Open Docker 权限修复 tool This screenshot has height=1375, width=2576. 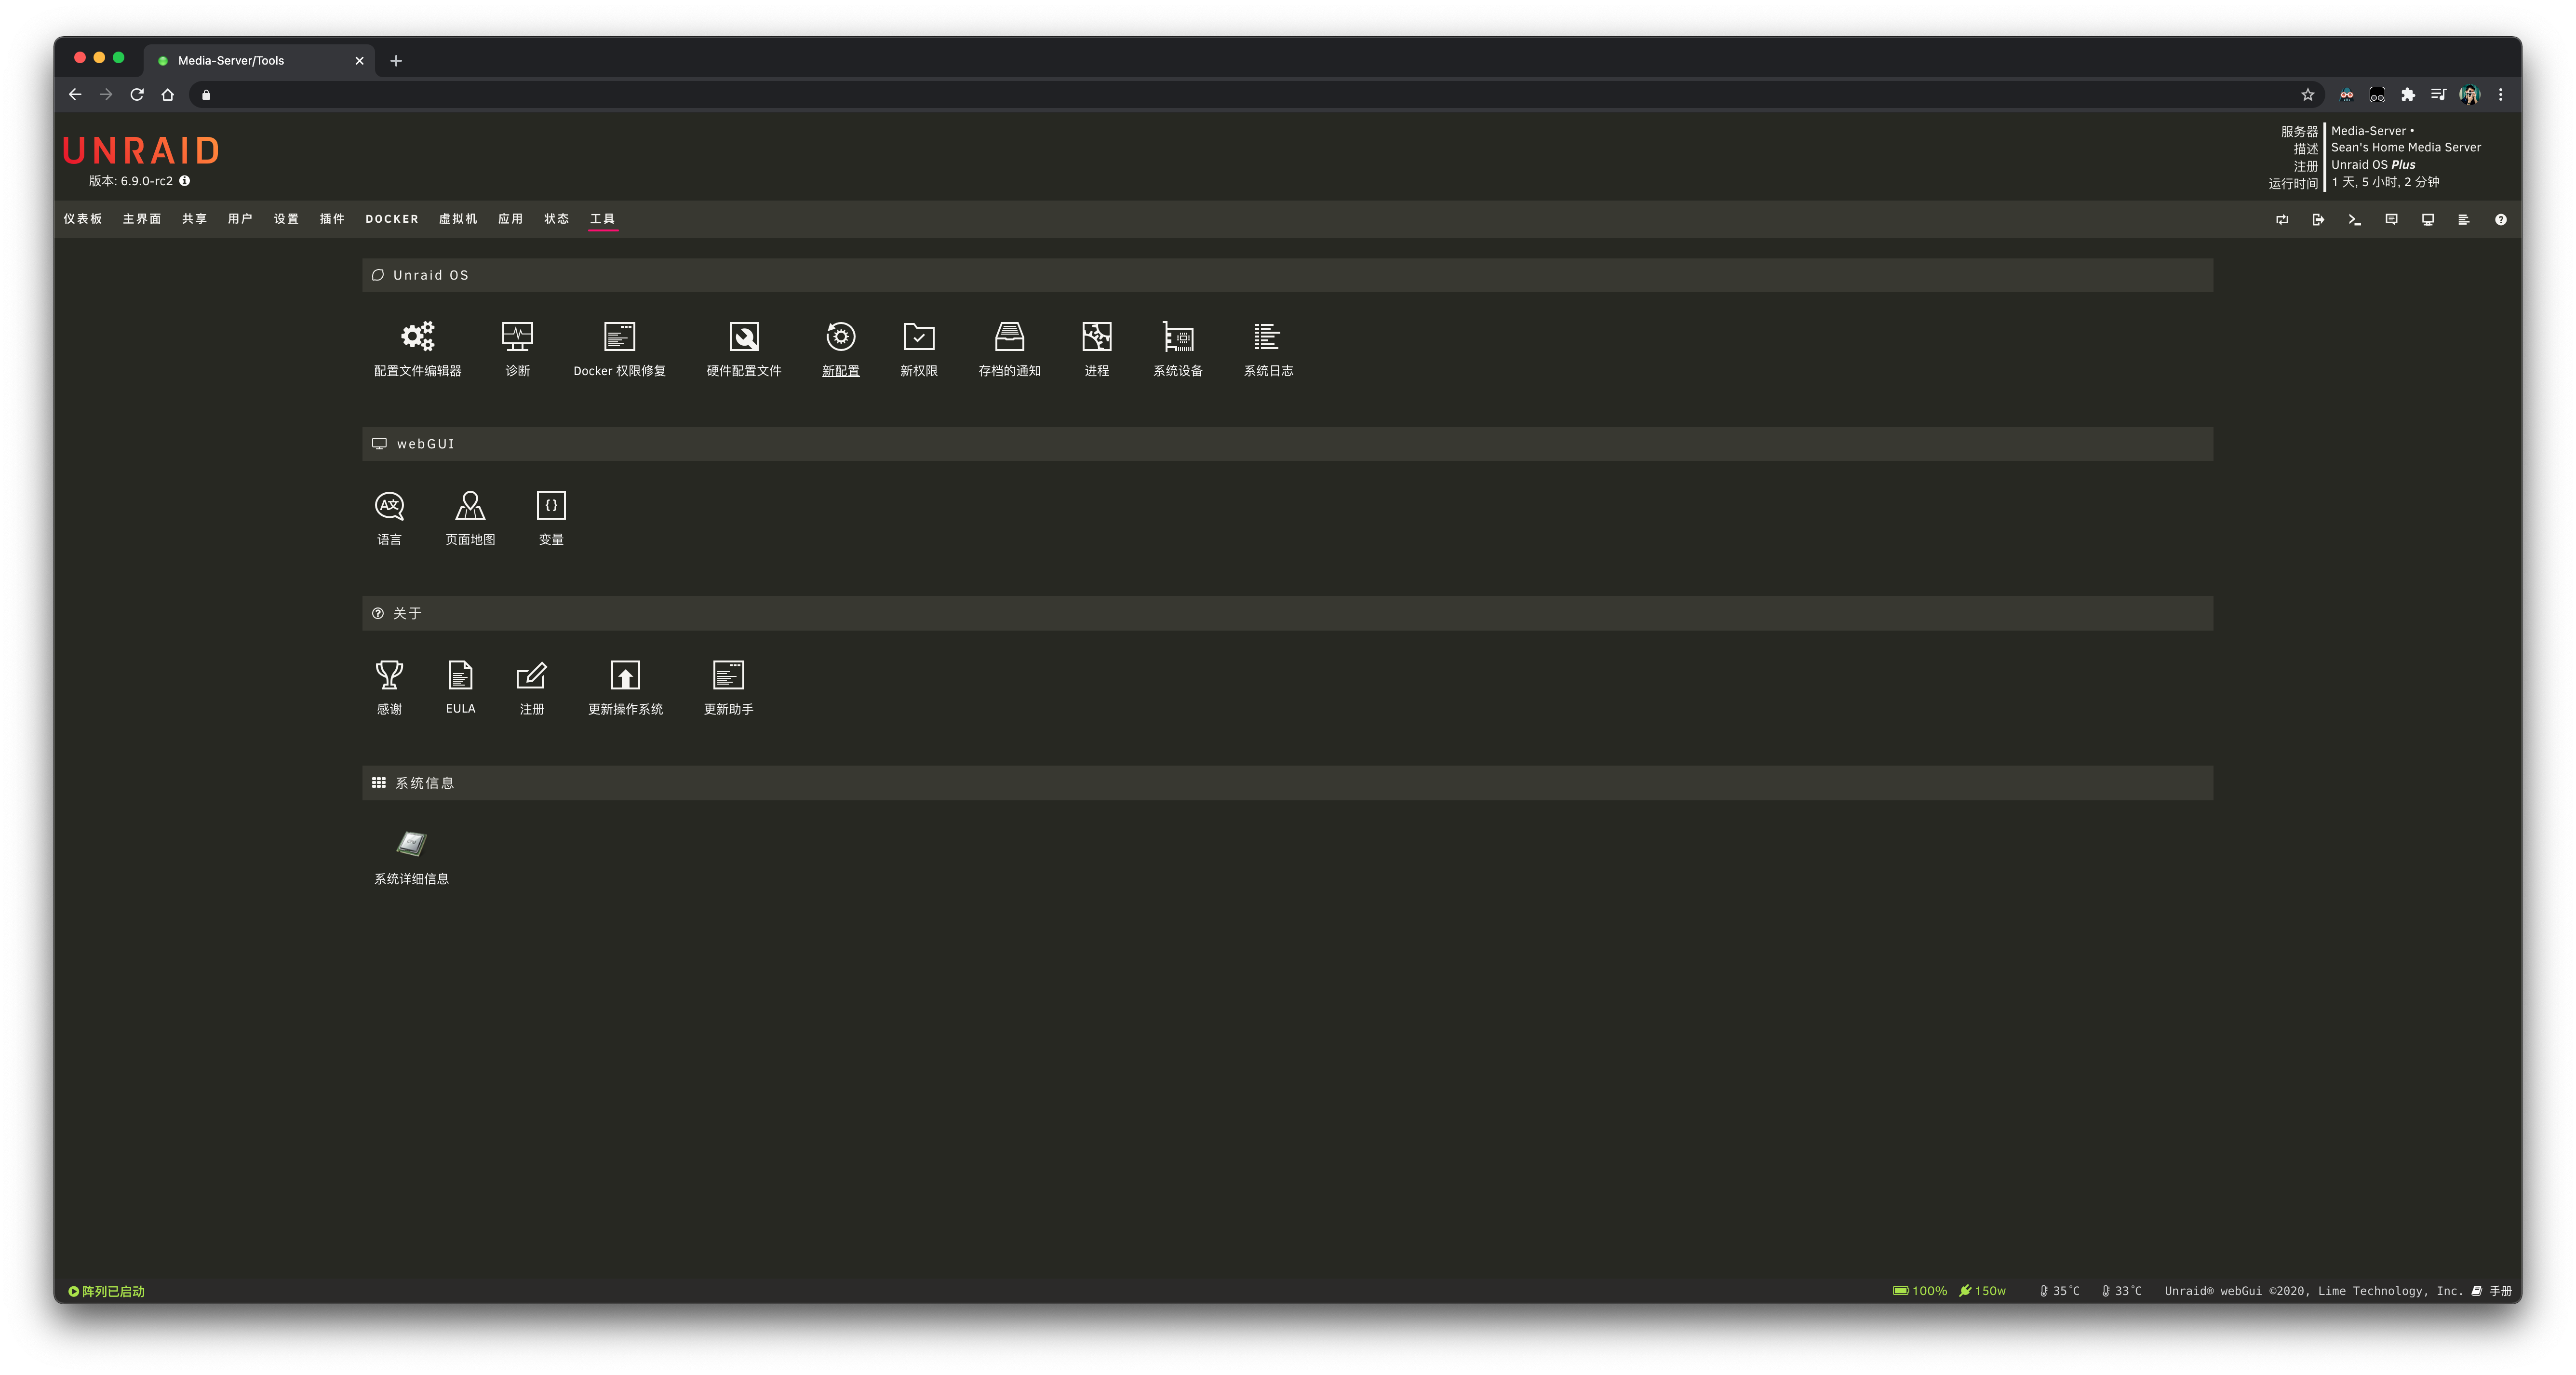point(619,337)
